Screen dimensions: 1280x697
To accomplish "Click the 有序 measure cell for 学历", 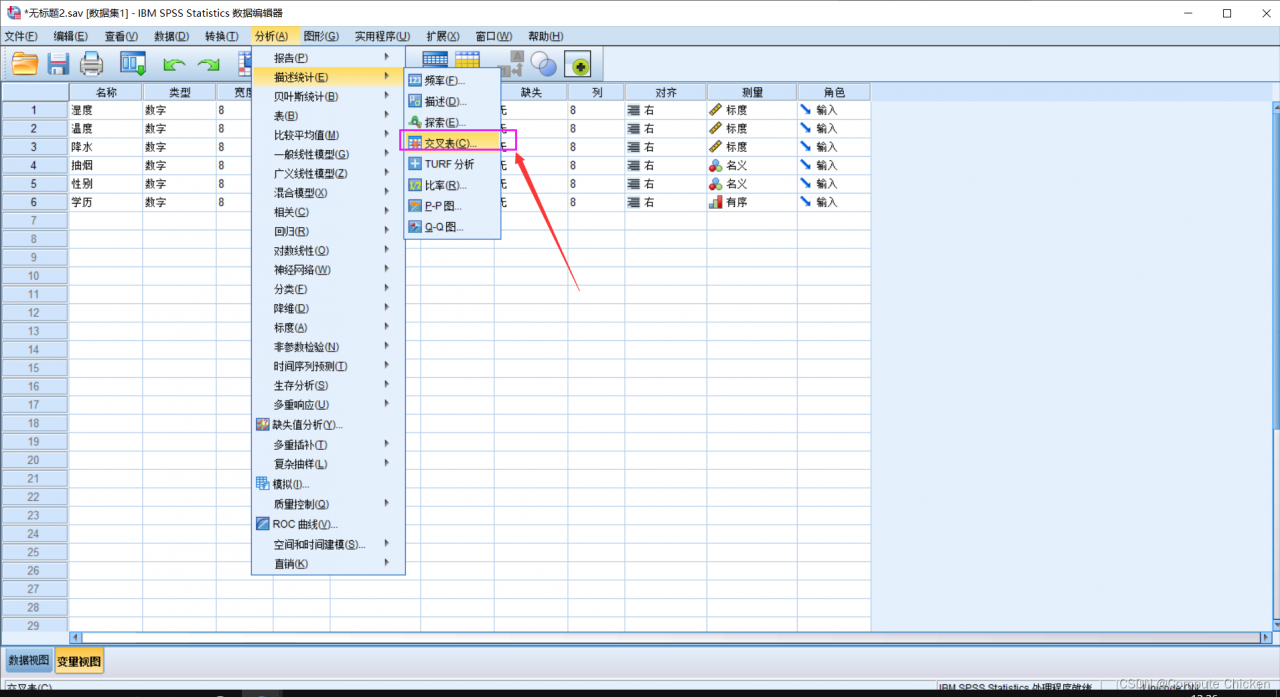I will (x=752, y=202).
